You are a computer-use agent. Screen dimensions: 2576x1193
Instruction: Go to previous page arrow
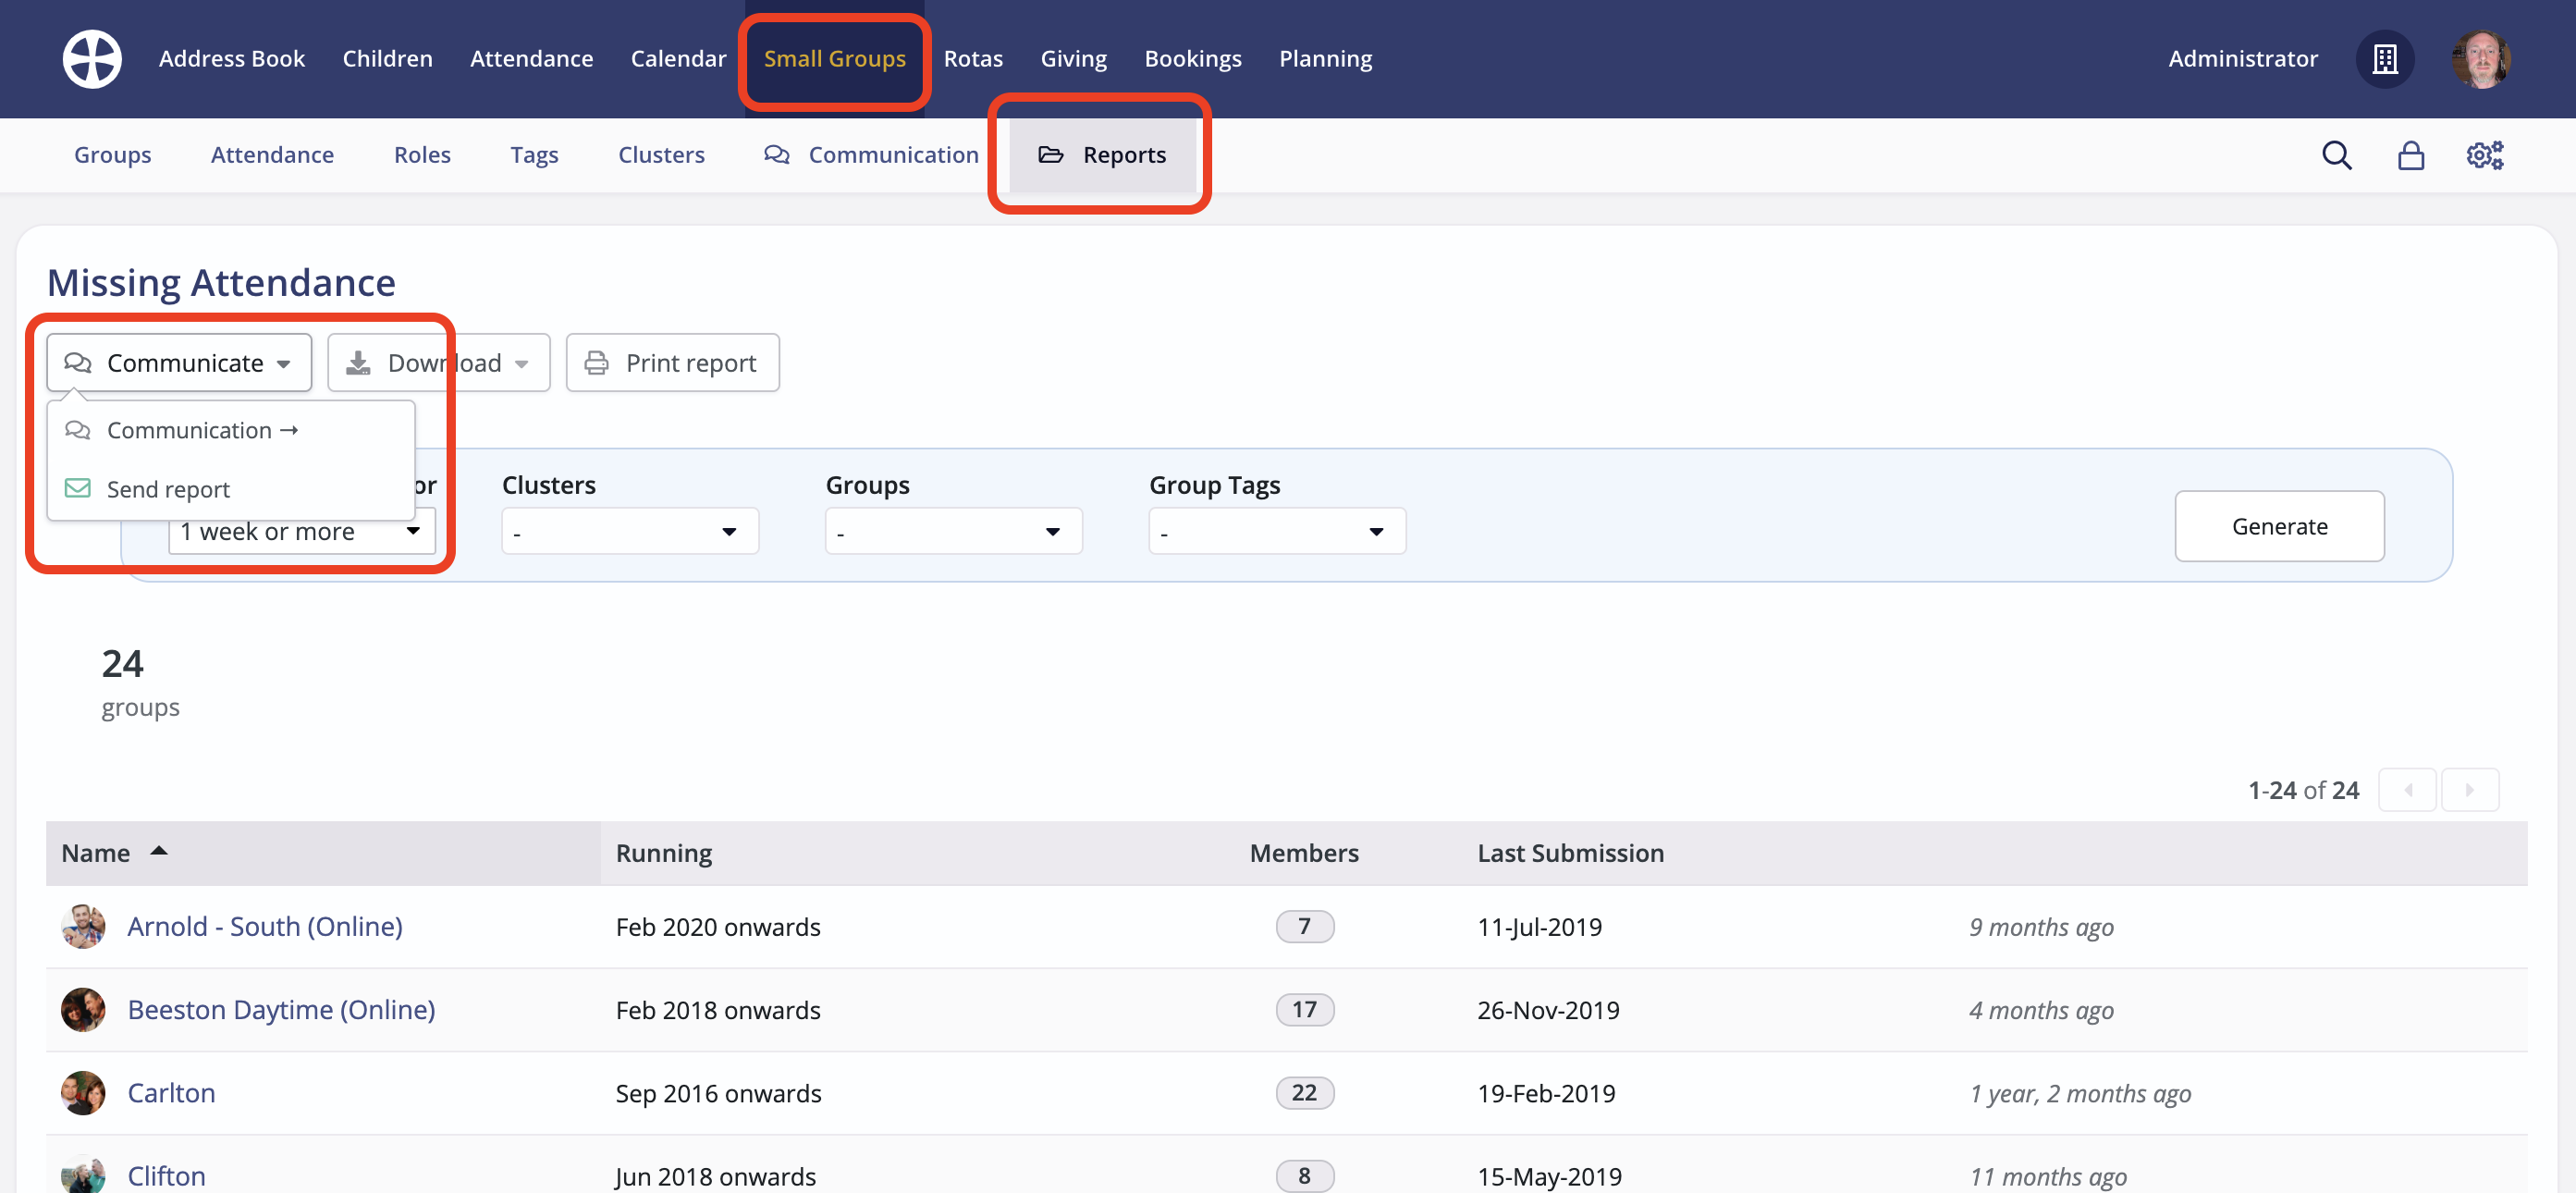click(x=2407, y=790)
